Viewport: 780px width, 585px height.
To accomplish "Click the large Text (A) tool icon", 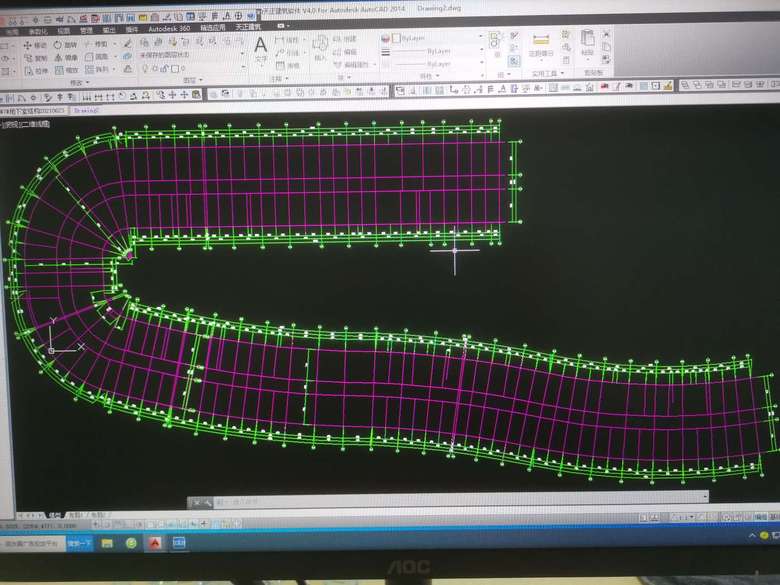I will click(x=260, y=46).
